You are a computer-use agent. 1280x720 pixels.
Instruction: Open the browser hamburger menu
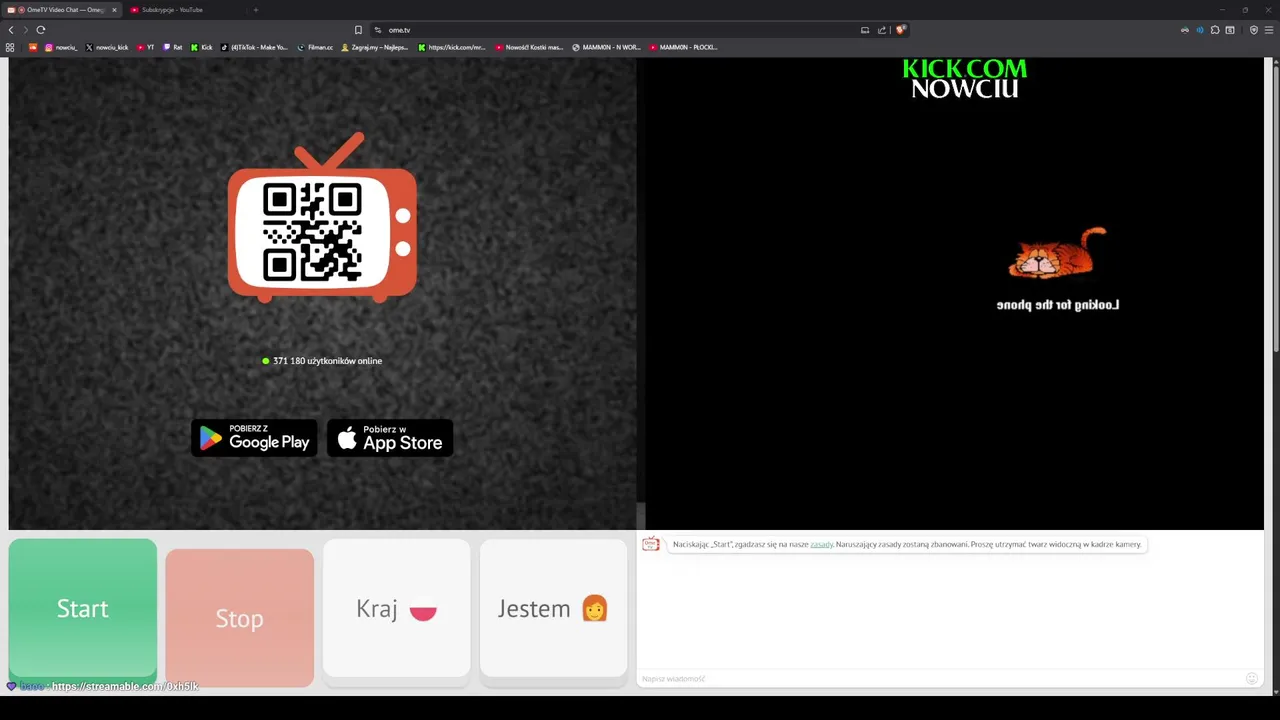(1269, 30)
